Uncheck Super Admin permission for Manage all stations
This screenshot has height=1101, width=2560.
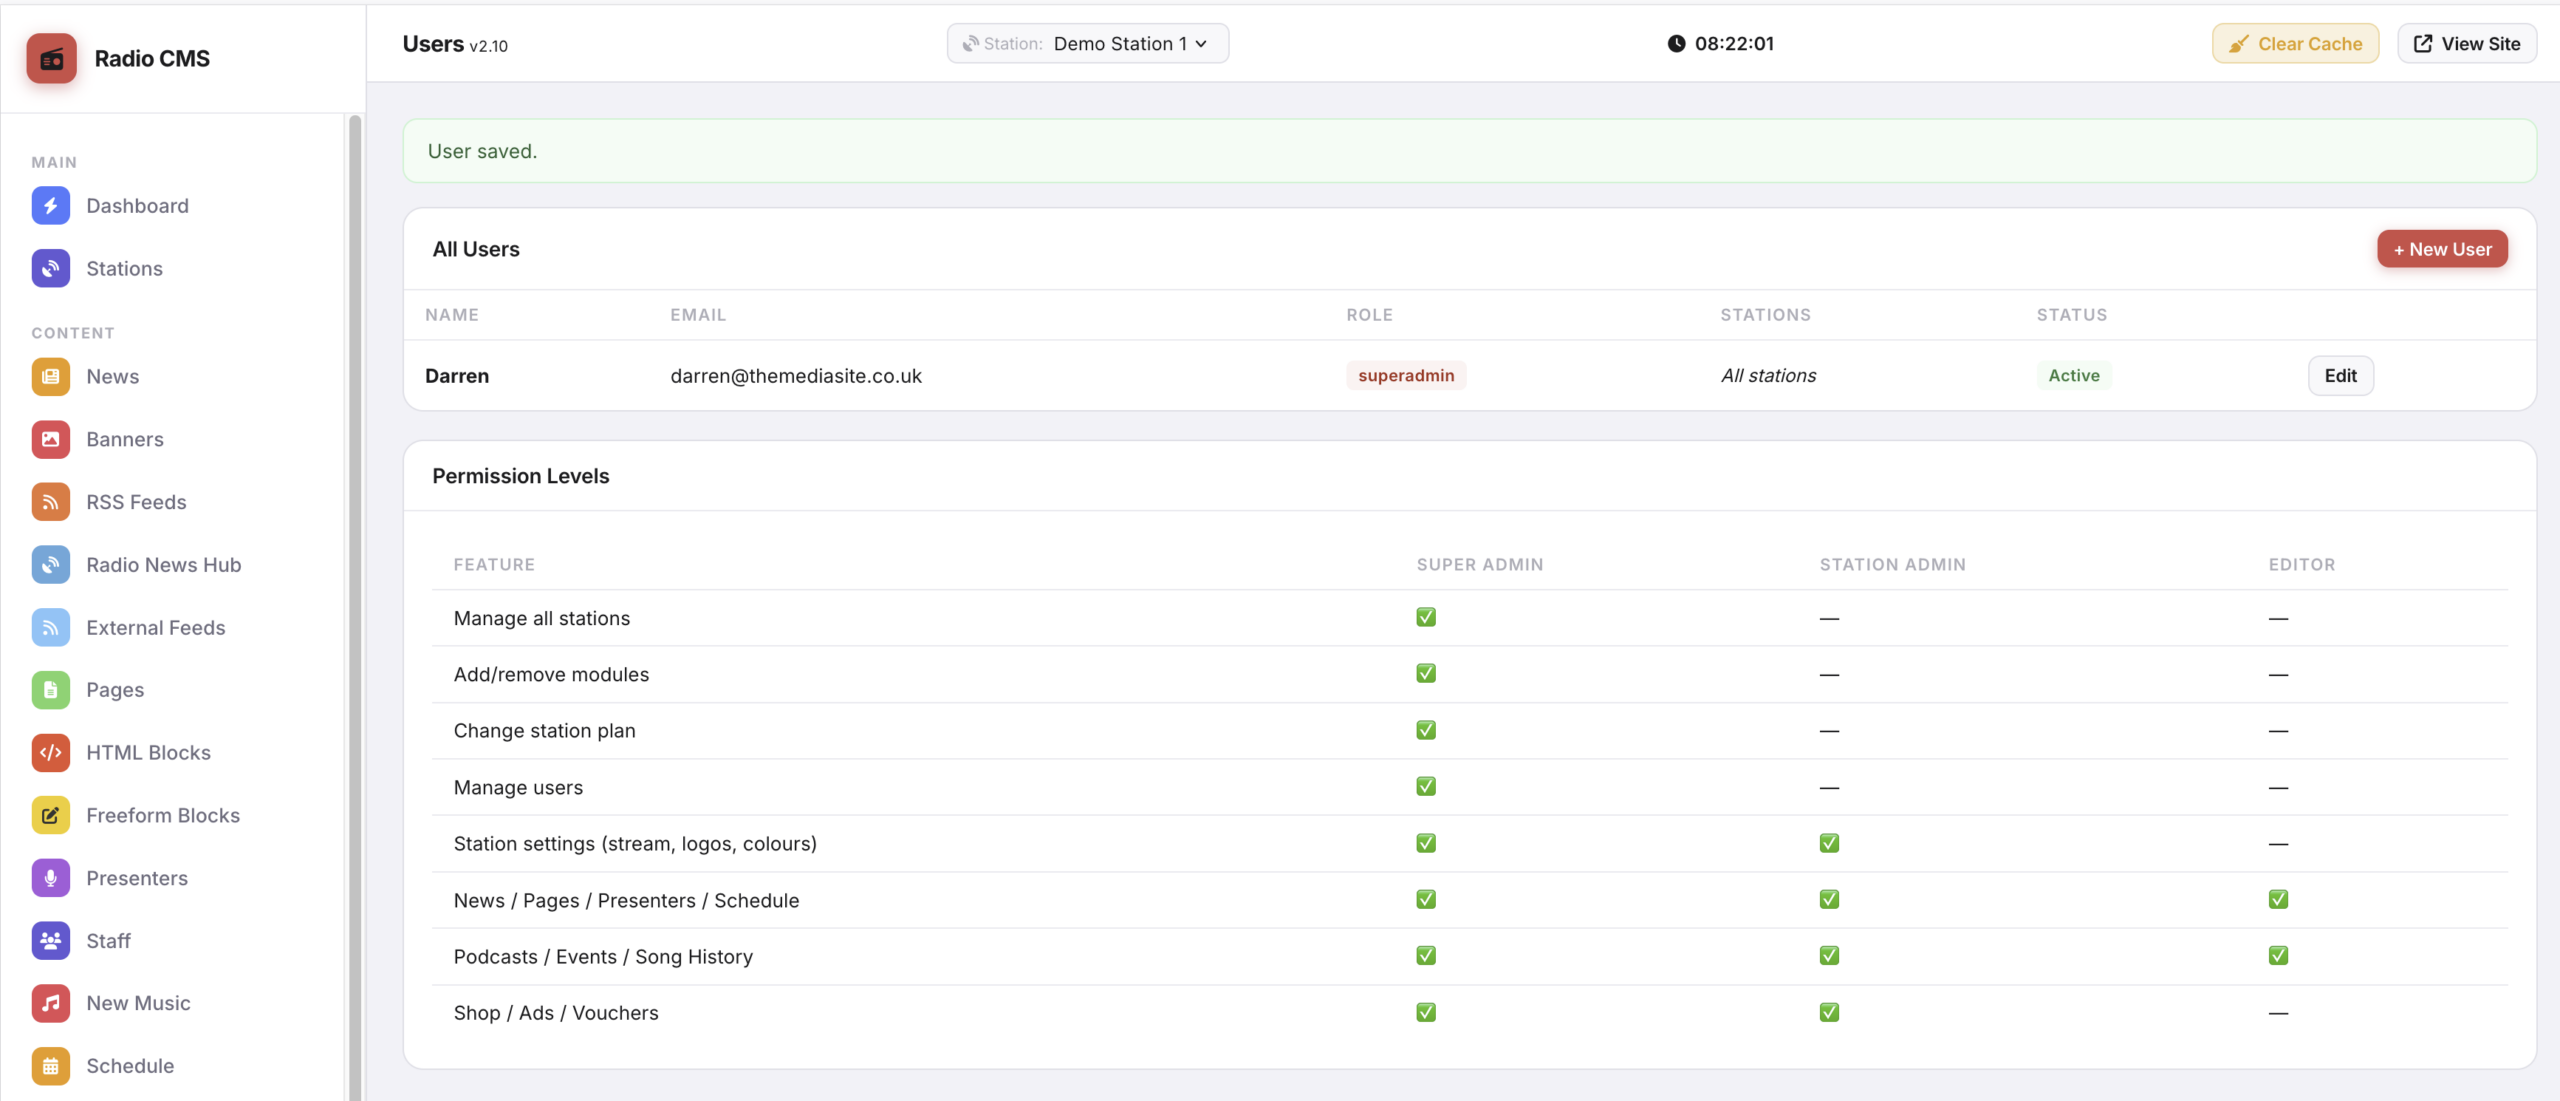coord(1425,617)
